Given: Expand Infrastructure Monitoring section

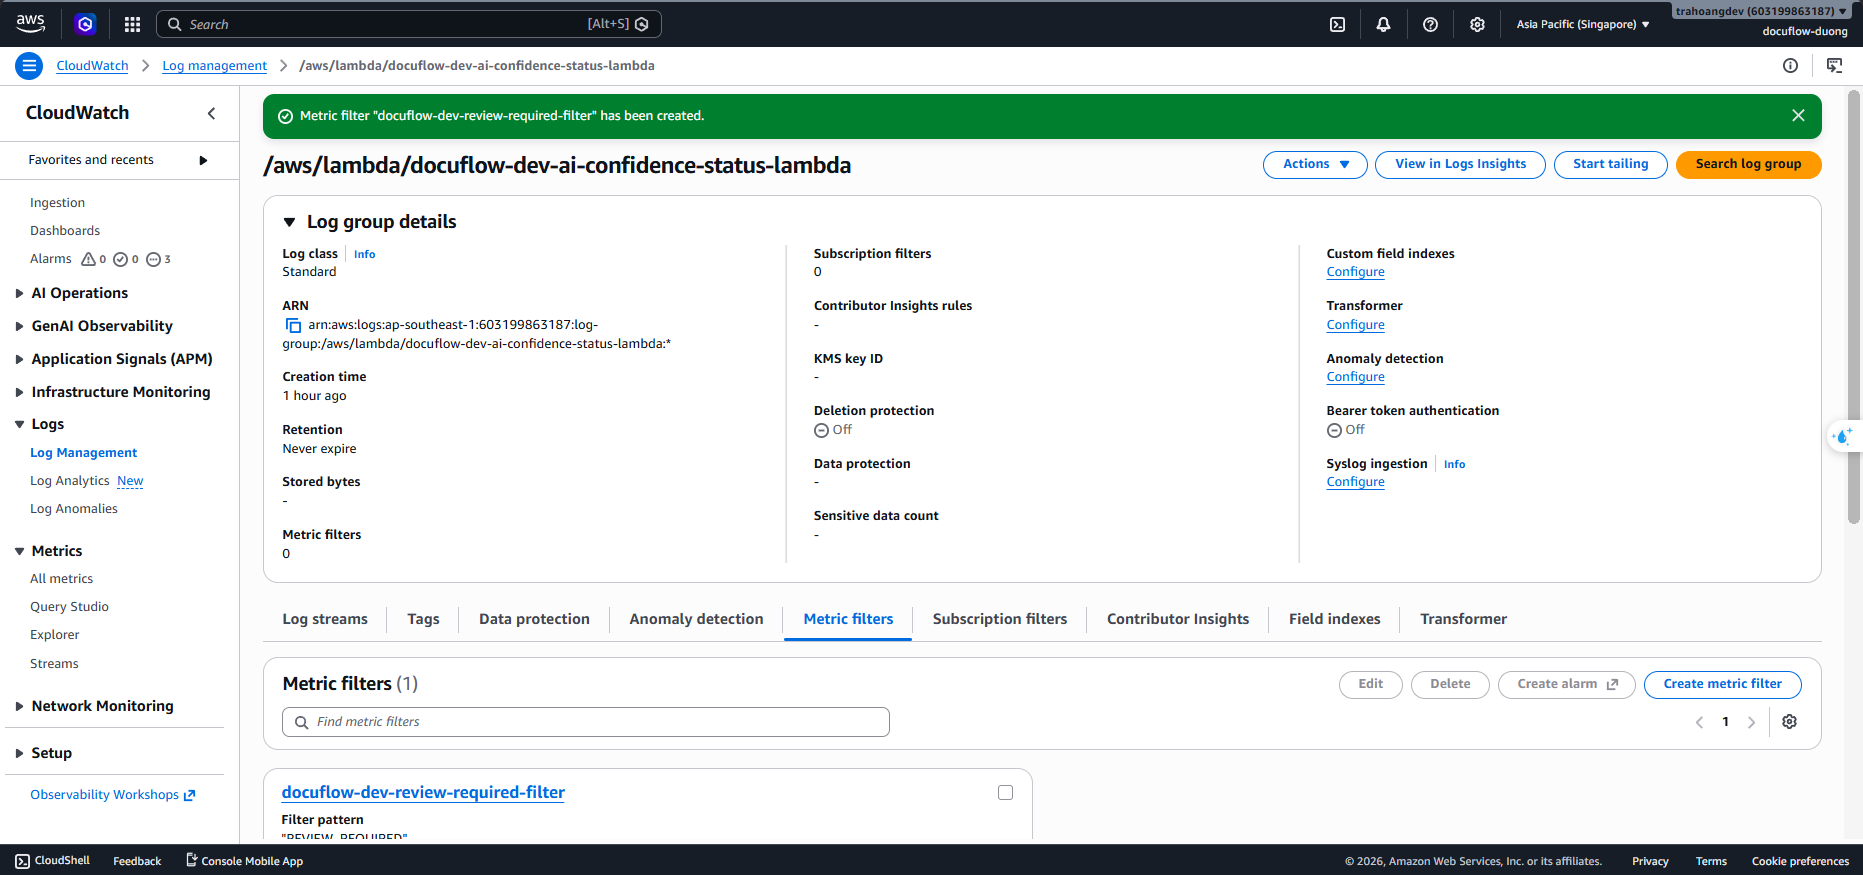Looking at the screenshot, I should tap(19, 392).
